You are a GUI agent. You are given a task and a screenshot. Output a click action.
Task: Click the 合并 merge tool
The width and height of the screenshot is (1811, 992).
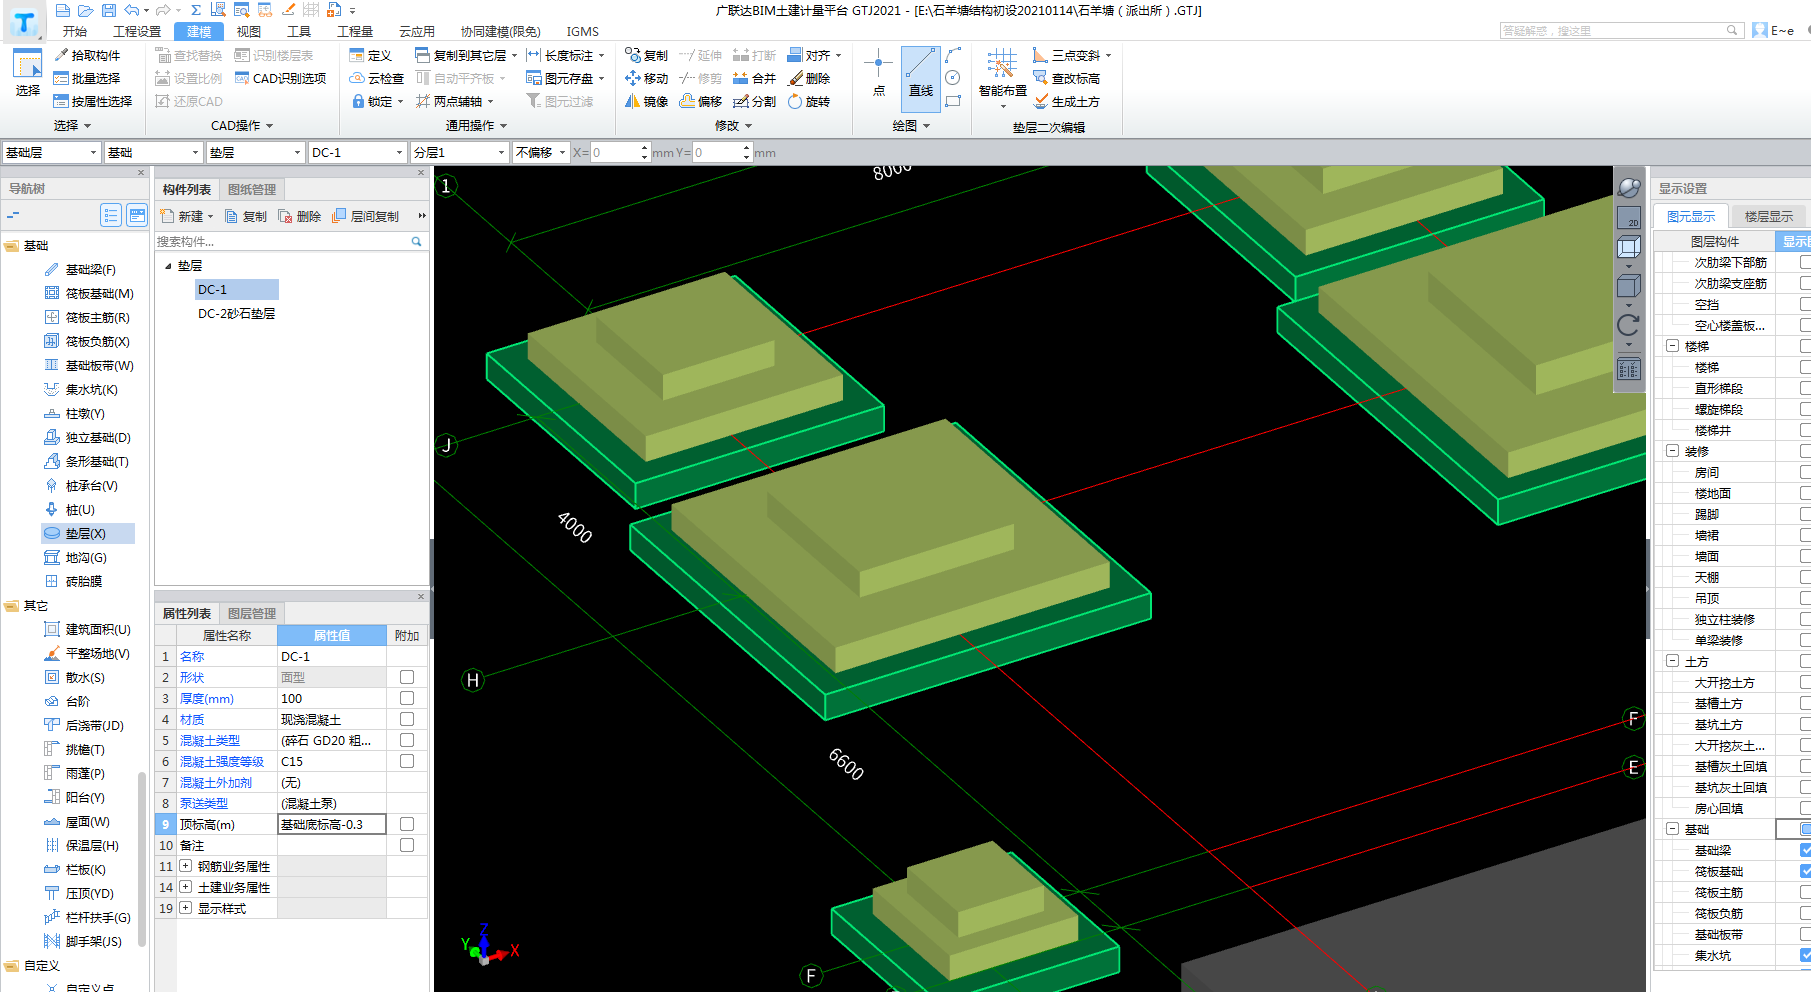point(754,78)
